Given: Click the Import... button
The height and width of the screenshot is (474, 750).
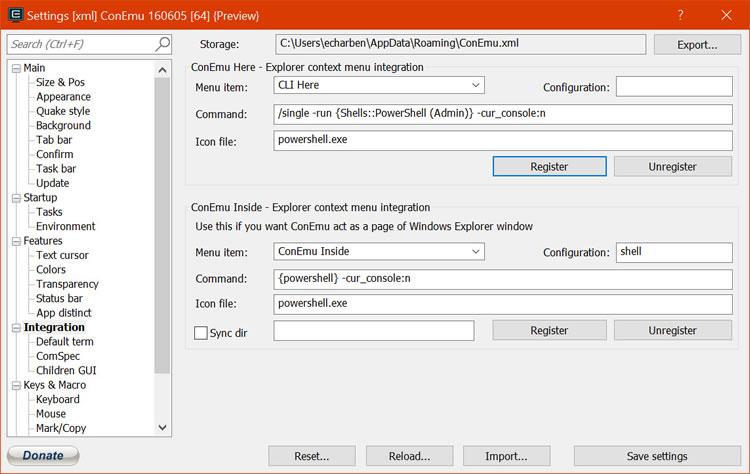Looking at the screenshot, I should coord(507,456).
